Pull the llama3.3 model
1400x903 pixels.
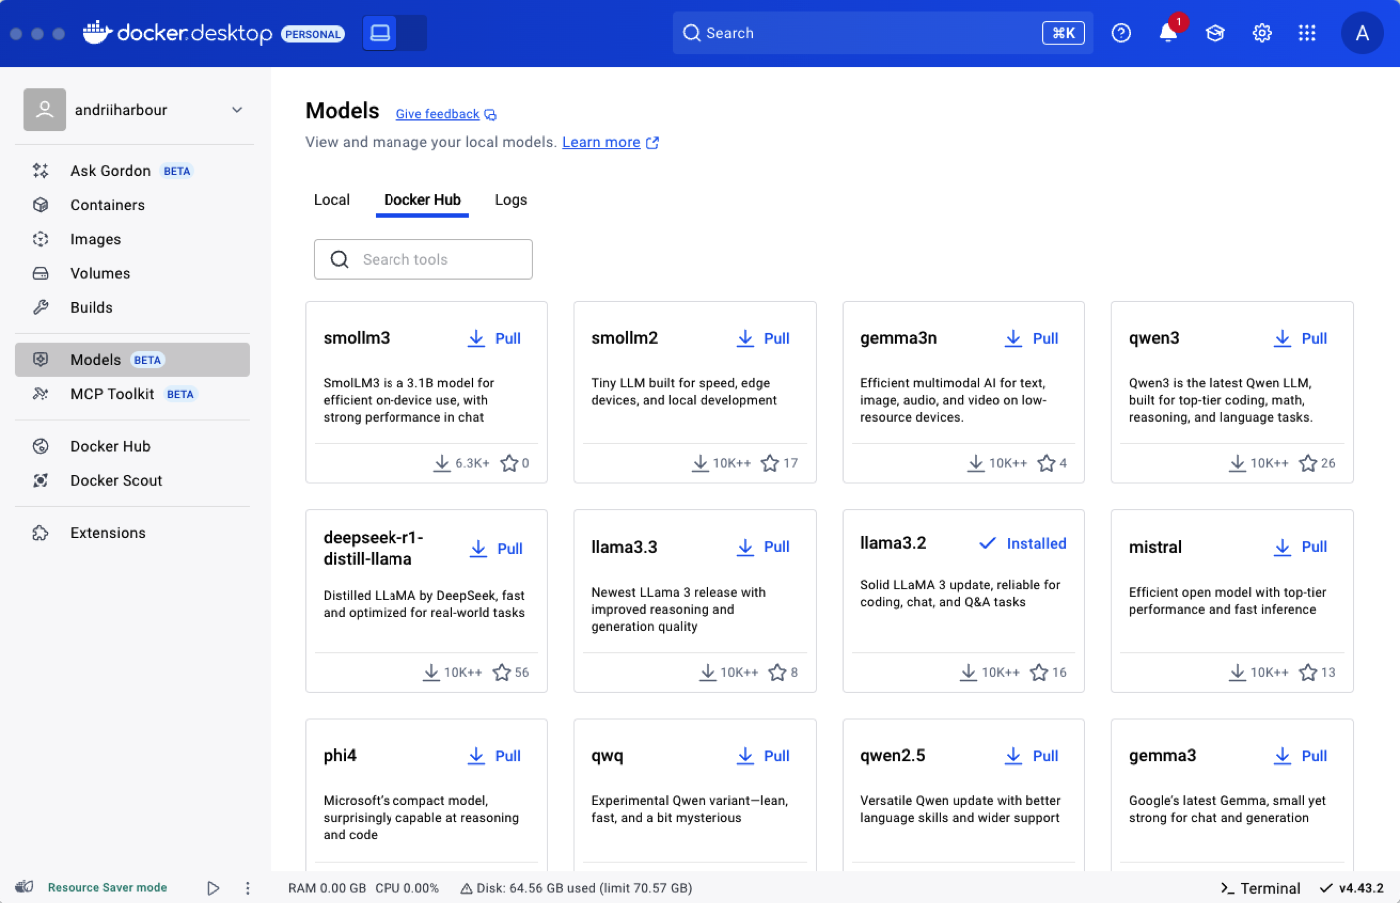coord(764,547)
